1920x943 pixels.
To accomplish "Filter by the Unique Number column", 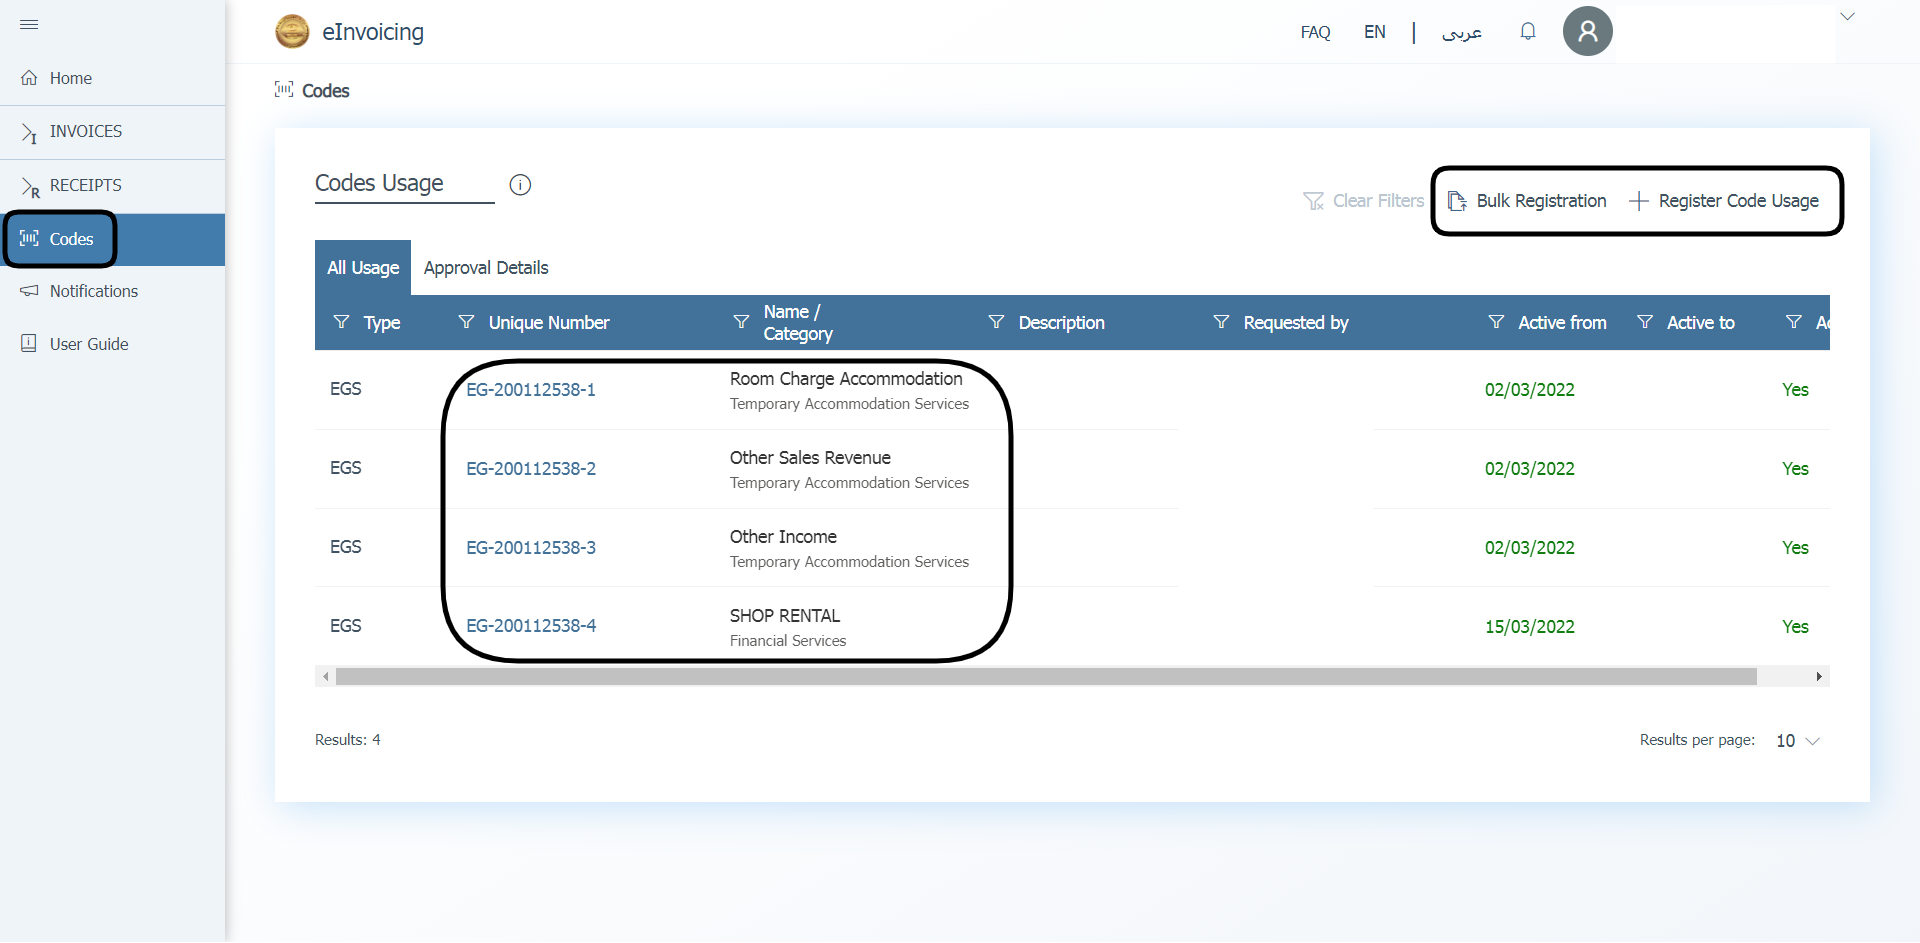I will [x=466, y=322].
